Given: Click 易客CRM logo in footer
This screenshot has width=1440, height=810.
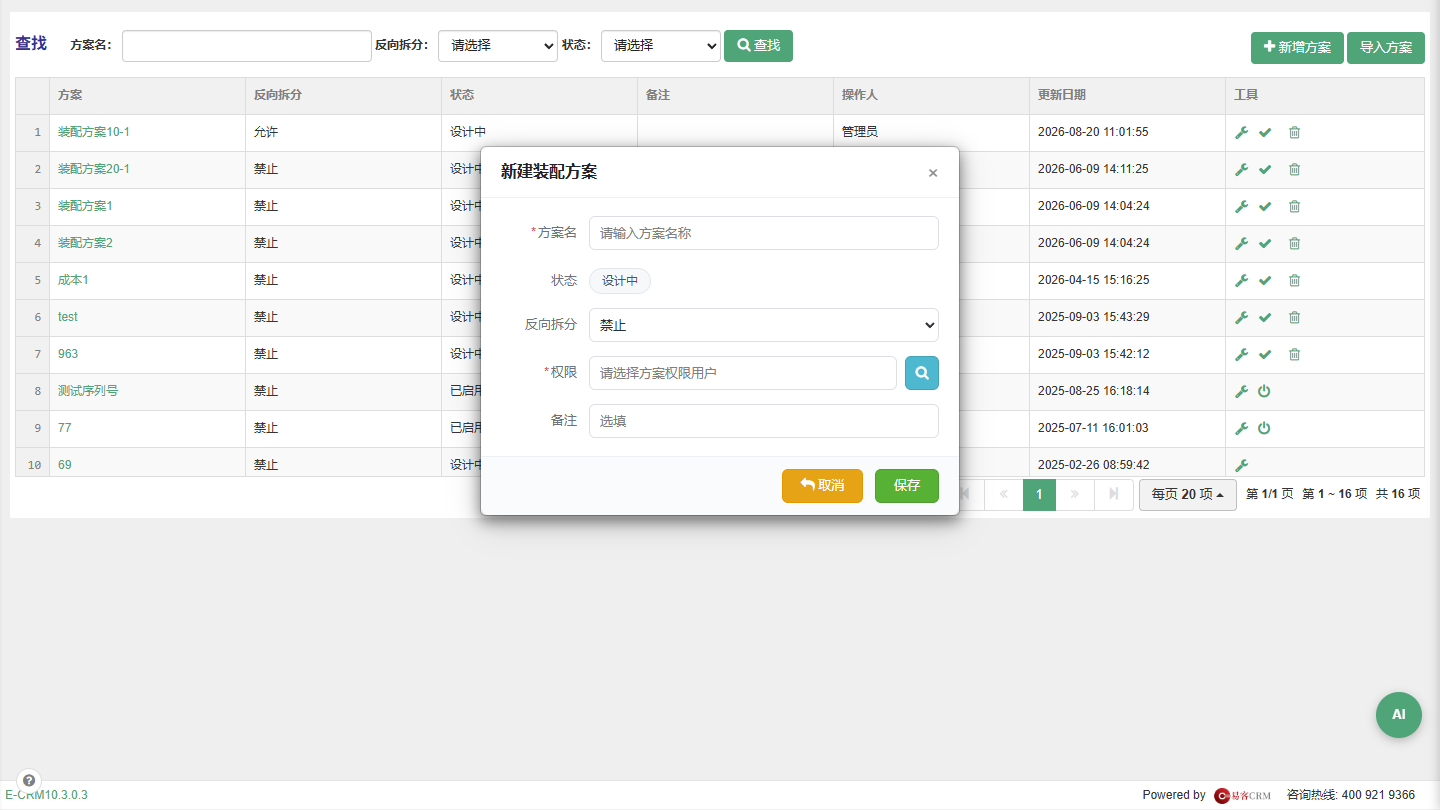Looking at the screenshot, I should 1243,795.
